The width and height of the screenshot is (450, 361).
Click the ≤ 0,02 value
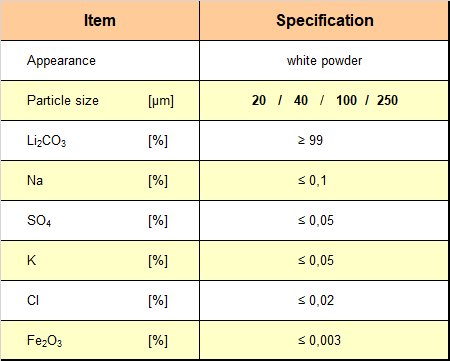(x=316, y=300)
